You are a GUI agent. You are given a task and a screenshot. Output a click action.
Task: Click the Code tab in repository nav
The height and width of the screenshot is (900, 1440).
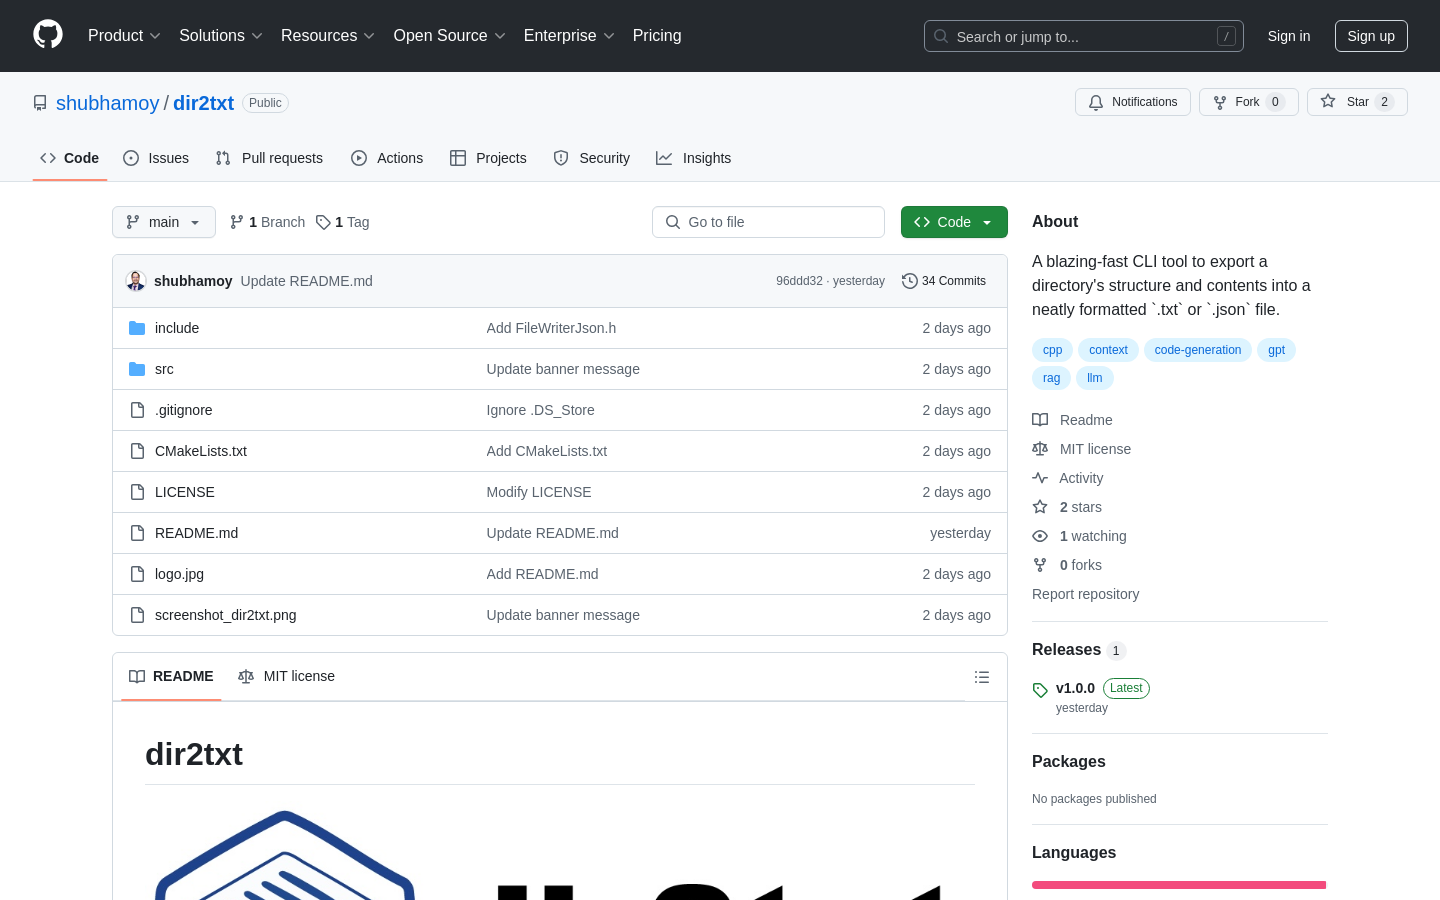[x=70, y=158]
